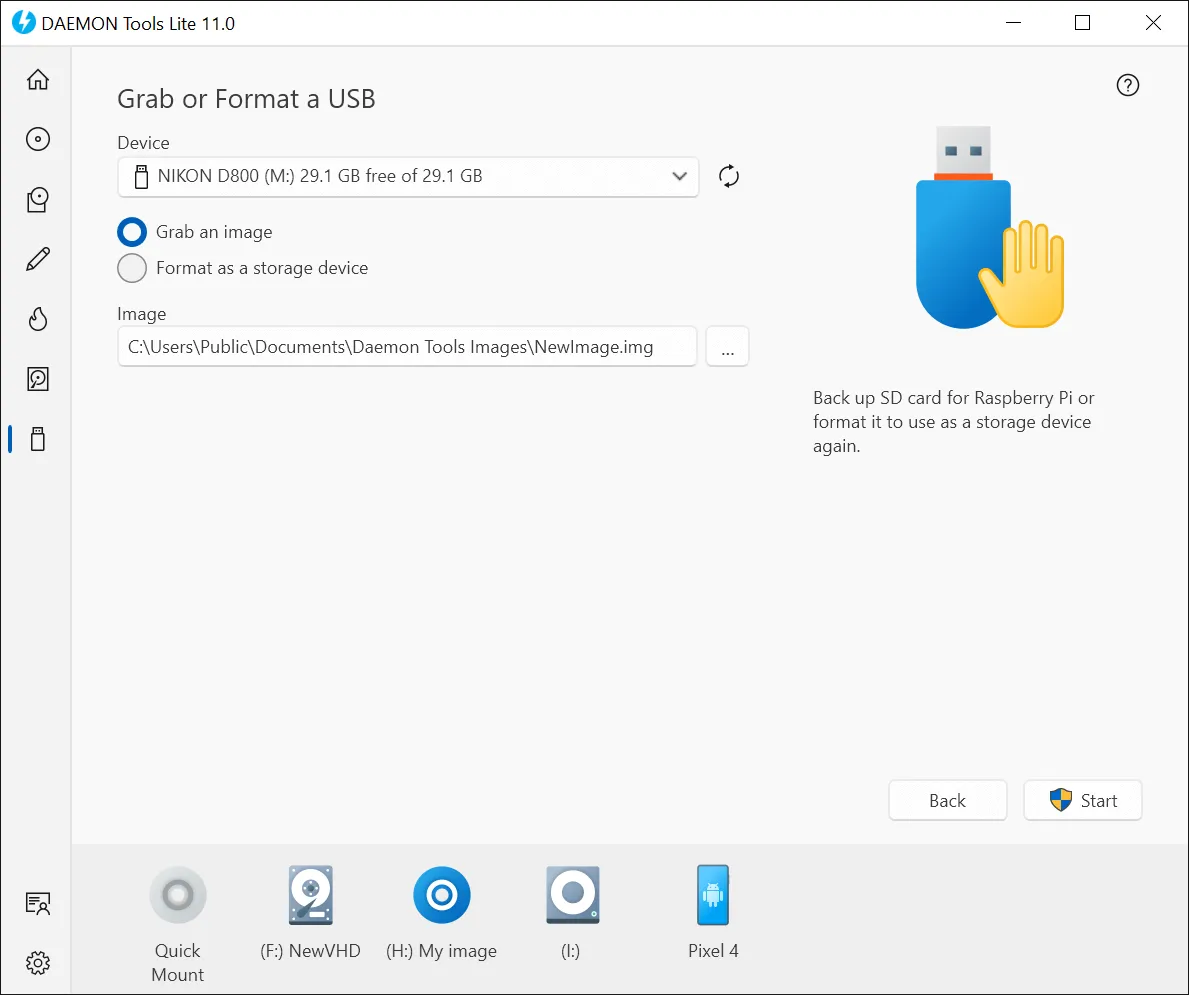Open the license account sidebar icon

(x=38, y=903)
